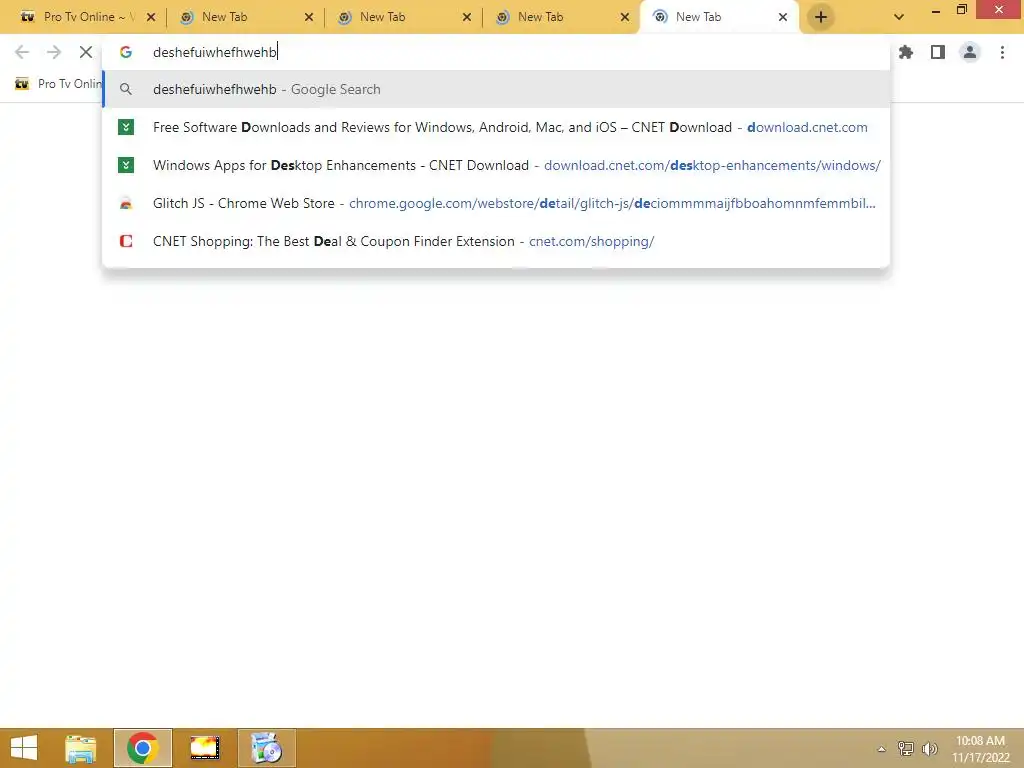
Task: Expand the tab search chevron
Action: point(899,17)
